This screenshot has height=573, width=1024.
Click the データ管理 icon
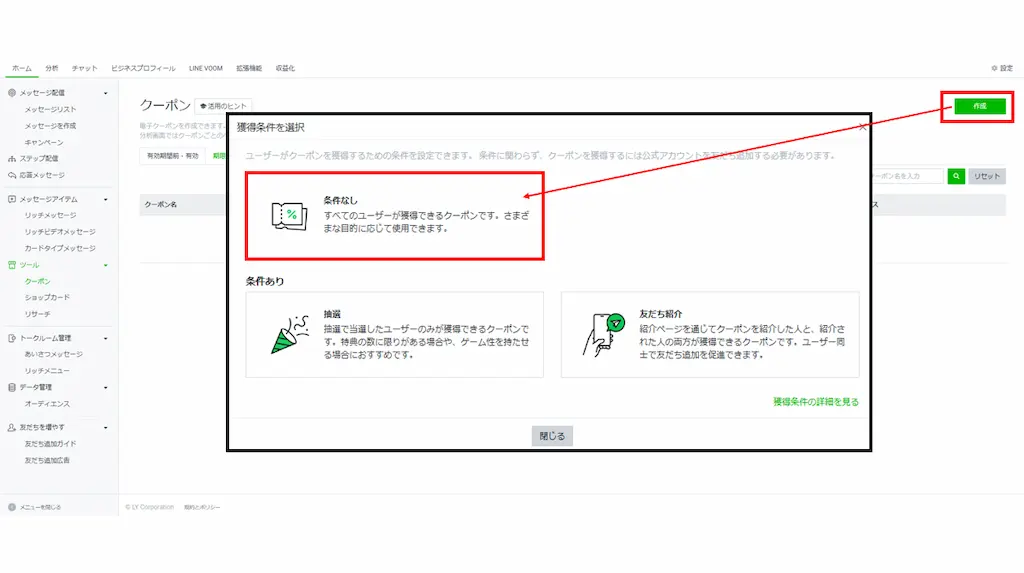(x=12, y=387)
